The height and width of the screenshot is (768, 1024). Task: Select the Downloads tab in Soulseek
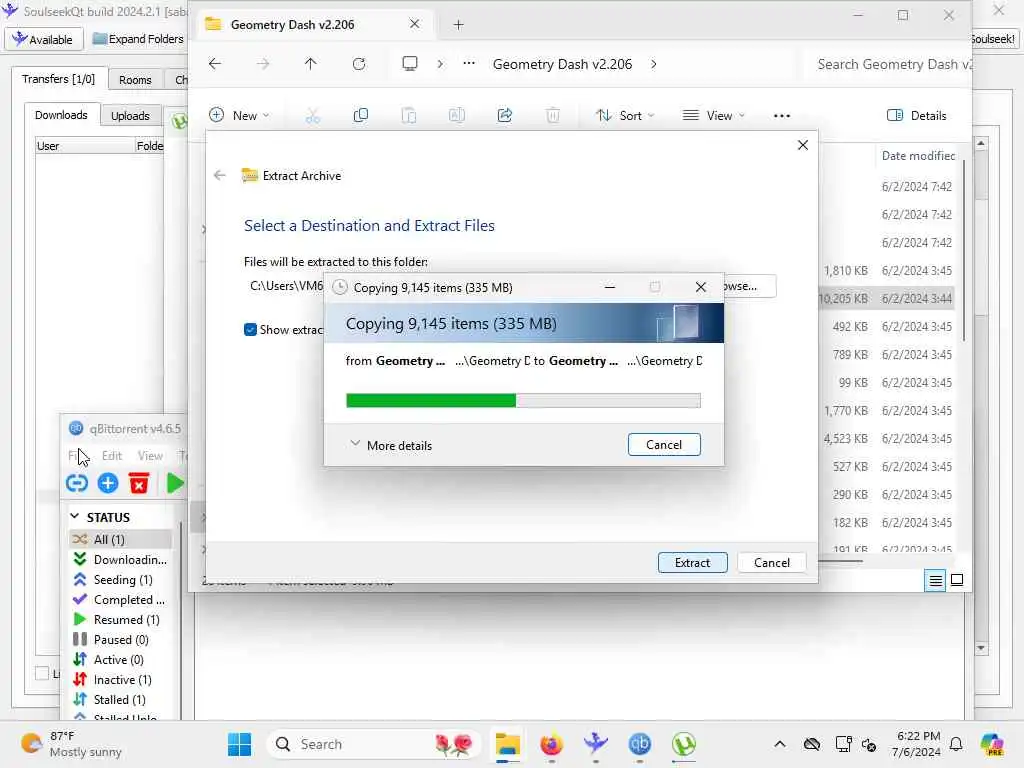(x=61, y=115)
